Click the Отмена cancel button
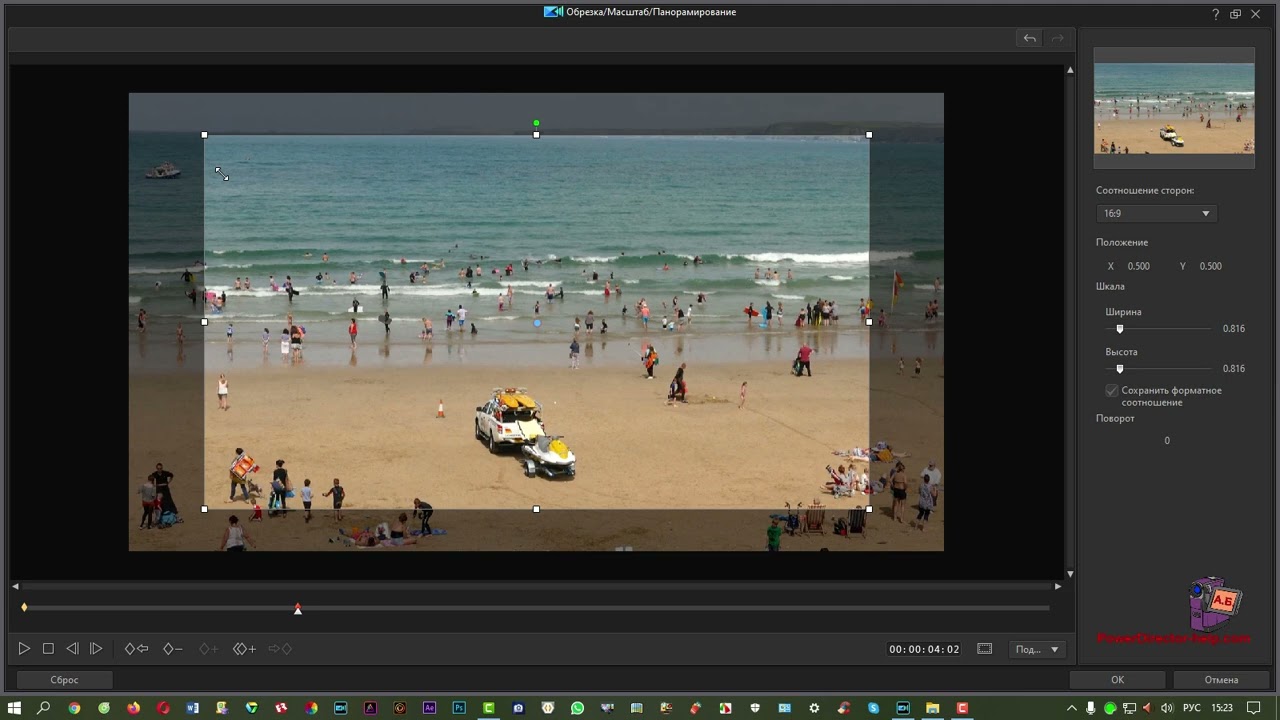 pyautogui.click(x=1221, y=679)
